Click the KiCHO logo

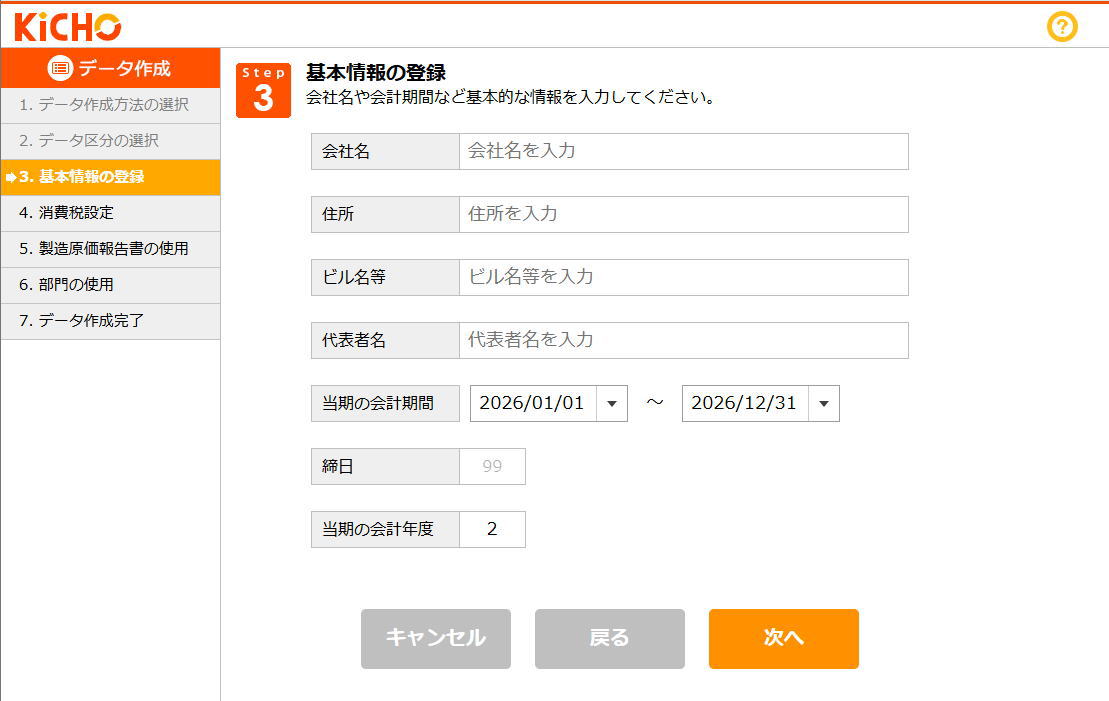(x=68, y=27)
